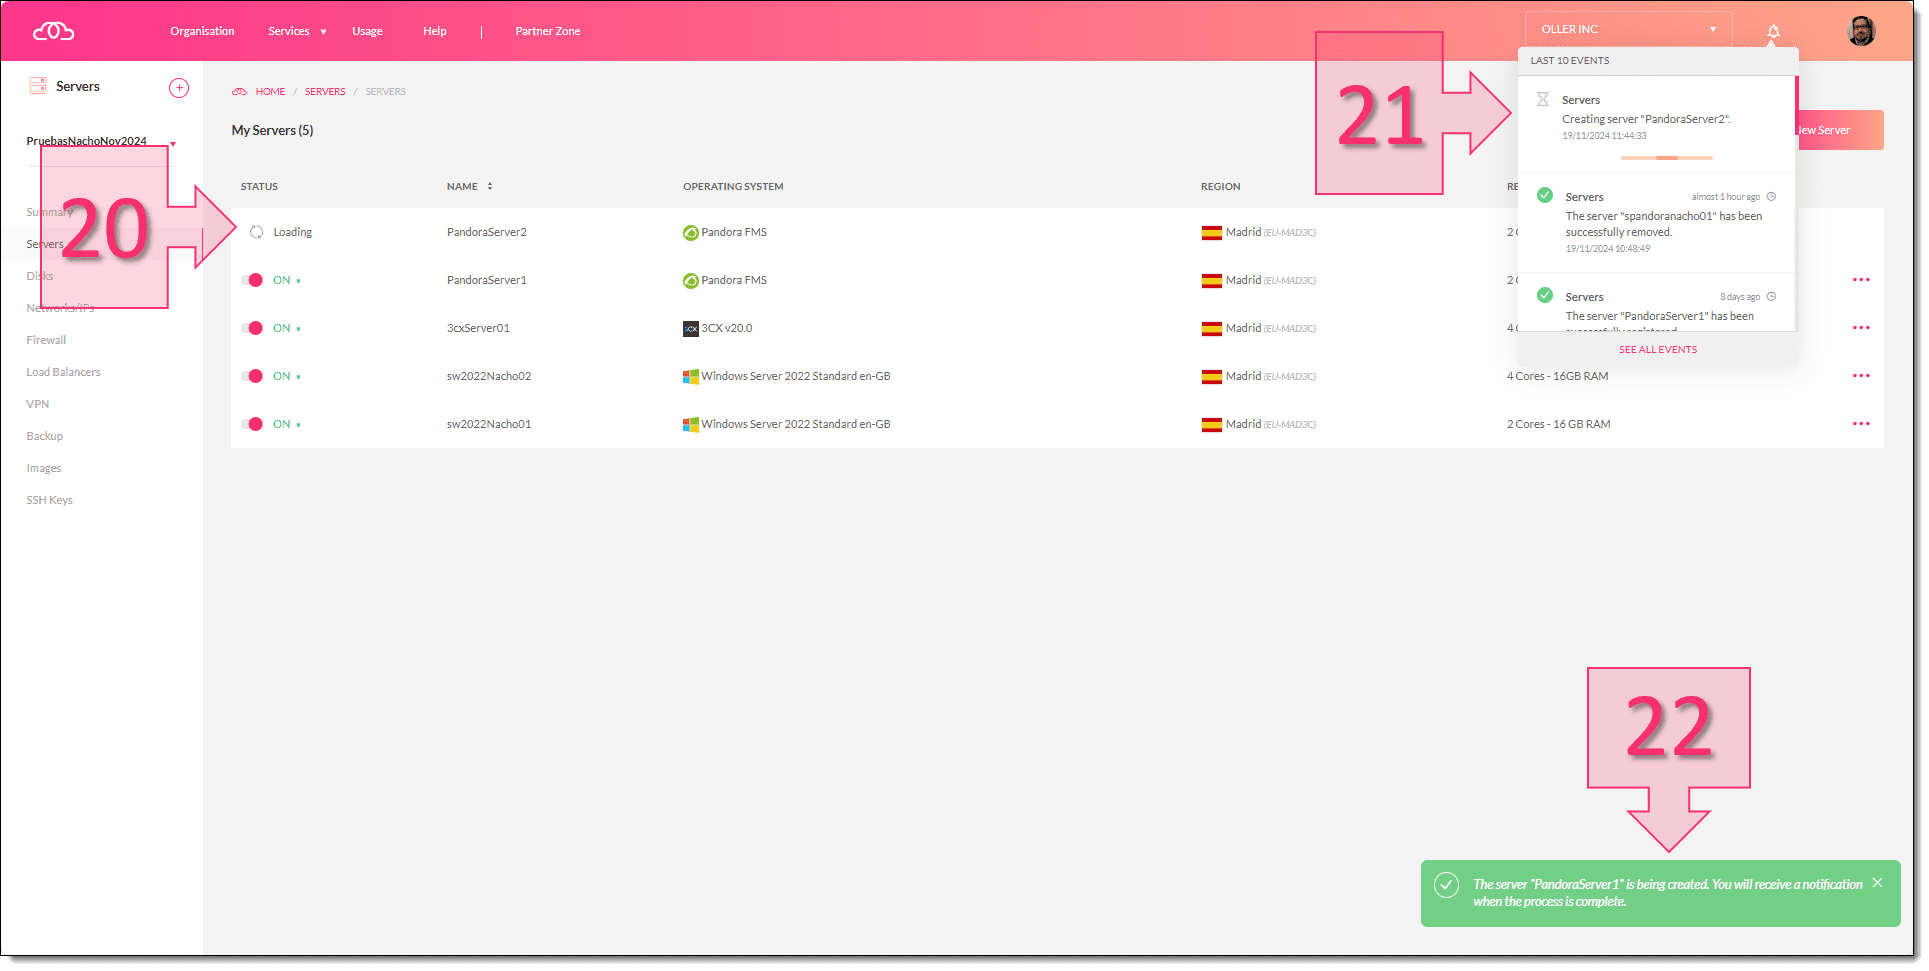Screen dimensions: 1929x971
Task: Open the Usage menu
Action: pyautogui.click(x=367, y=32)
